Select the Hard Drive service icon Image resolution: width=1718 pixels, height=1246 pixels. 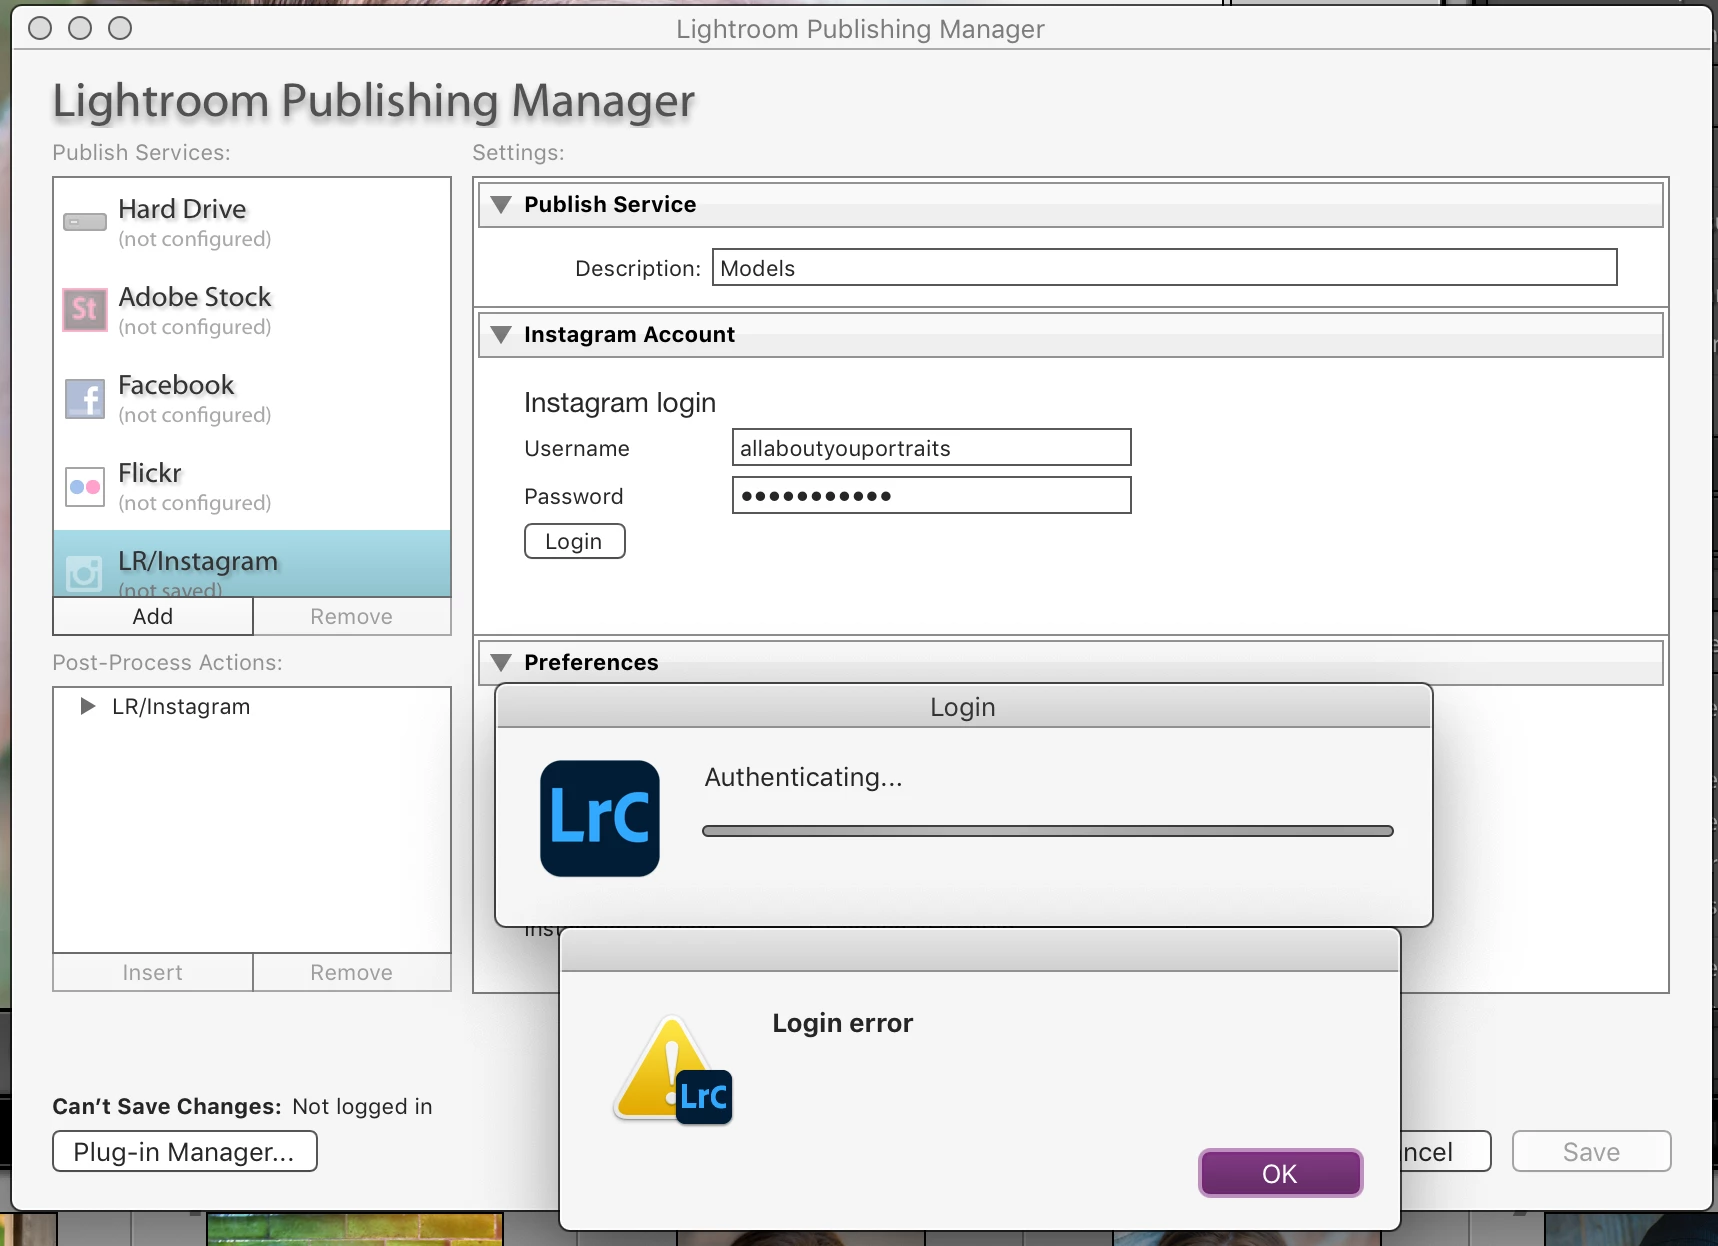coord(85,222)
